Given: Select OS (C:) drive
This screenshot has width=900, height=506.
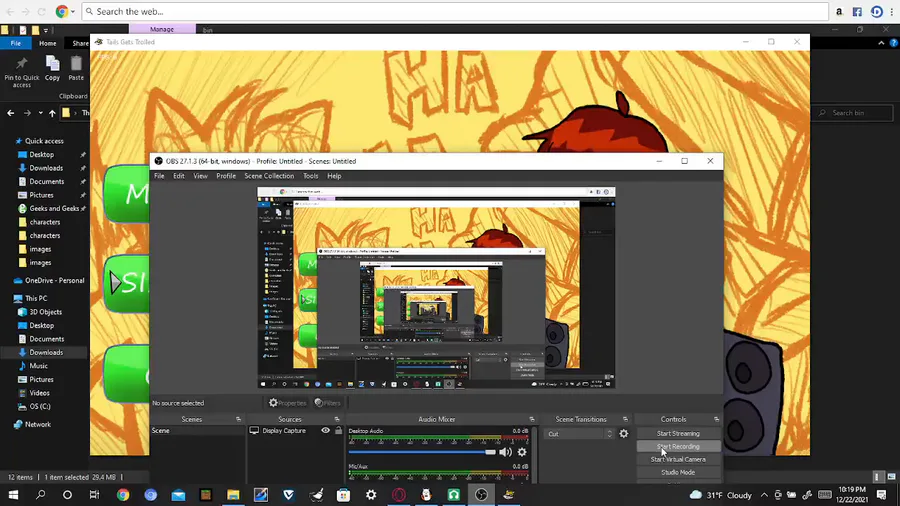Looking at the screenshot, I should tap(40, 406).
